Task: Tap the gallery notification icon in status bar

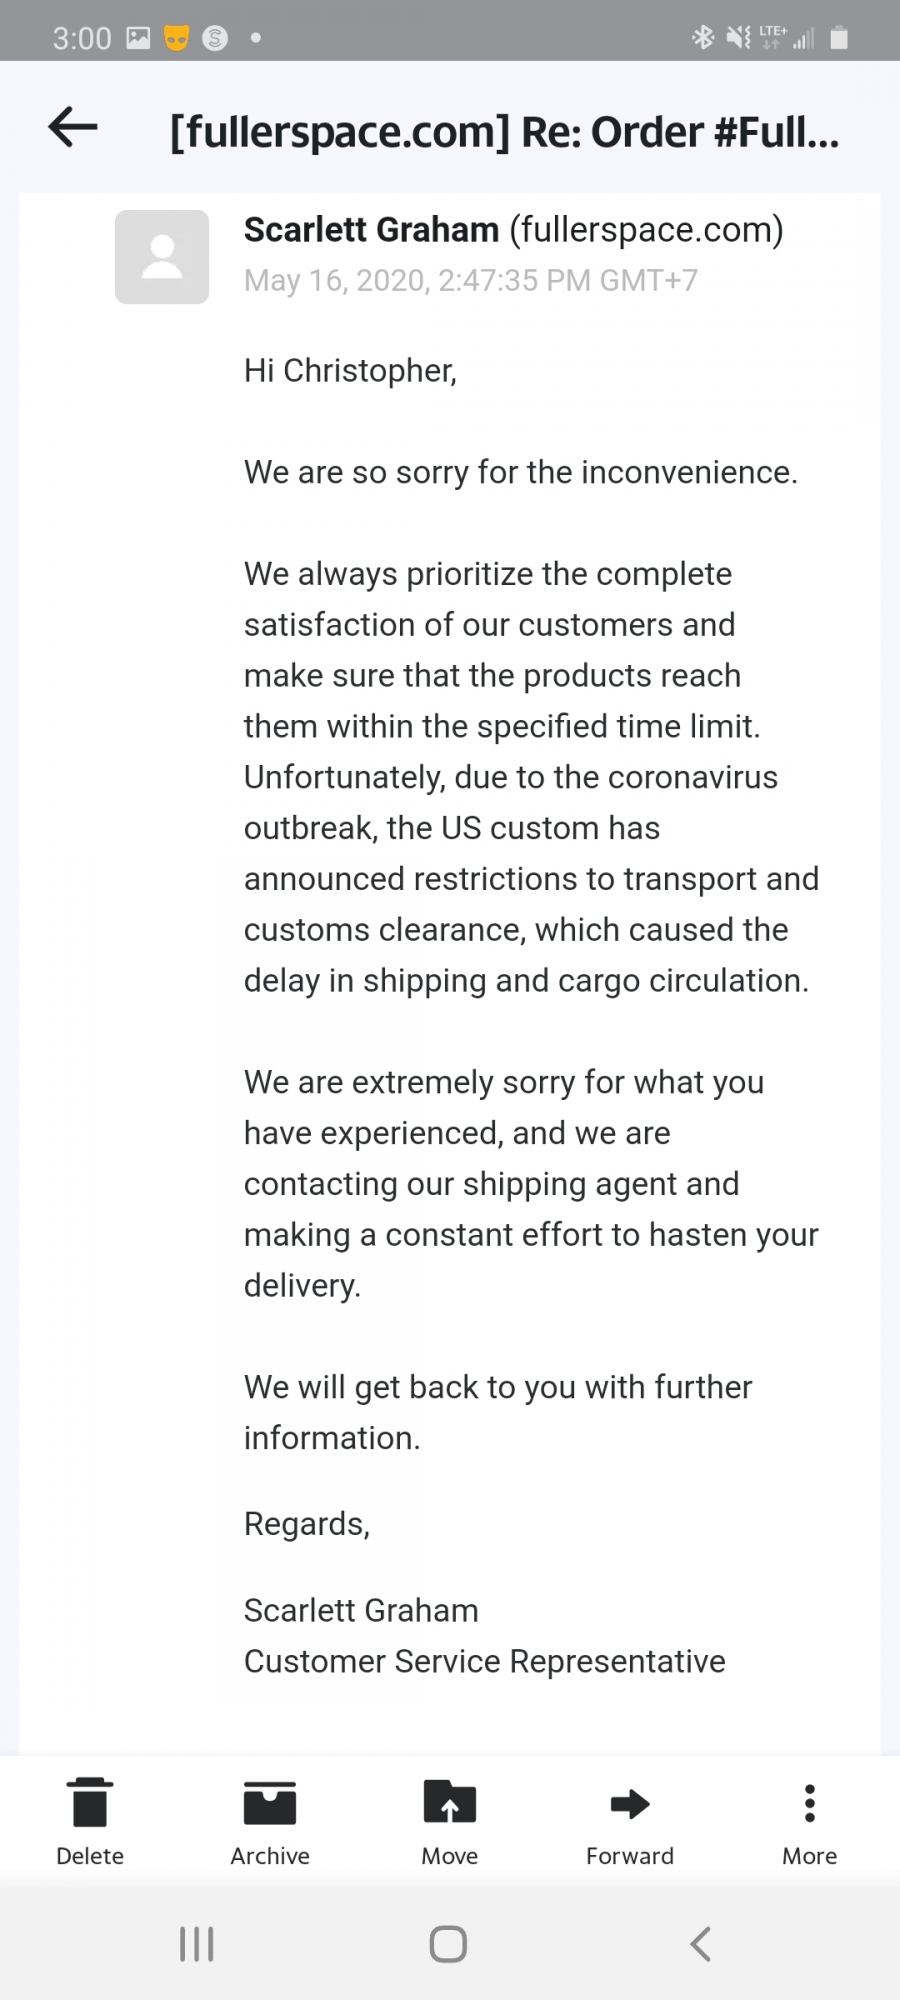Action: pyautogui.click(x=138, y=38)
